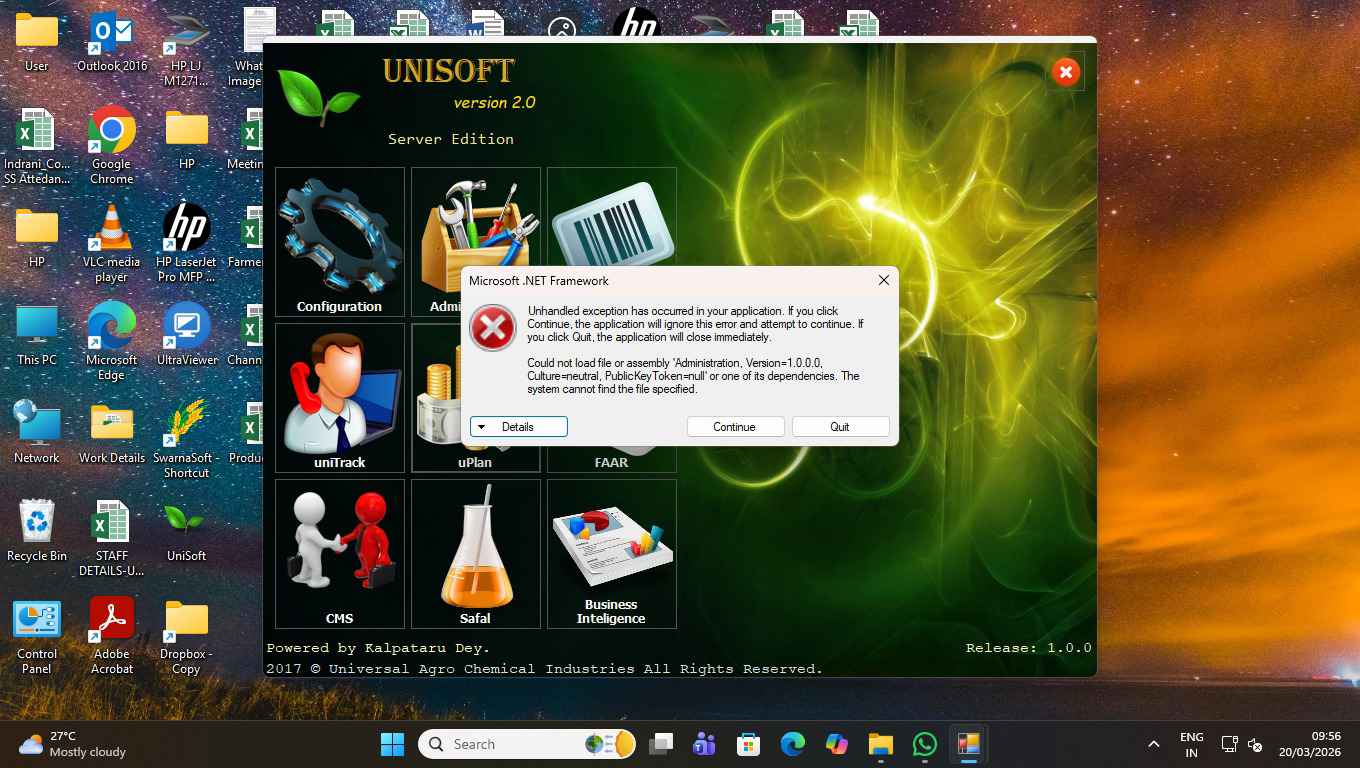Click Quit to close the application
Viewport: 1360px width, 768px height.
840,427
